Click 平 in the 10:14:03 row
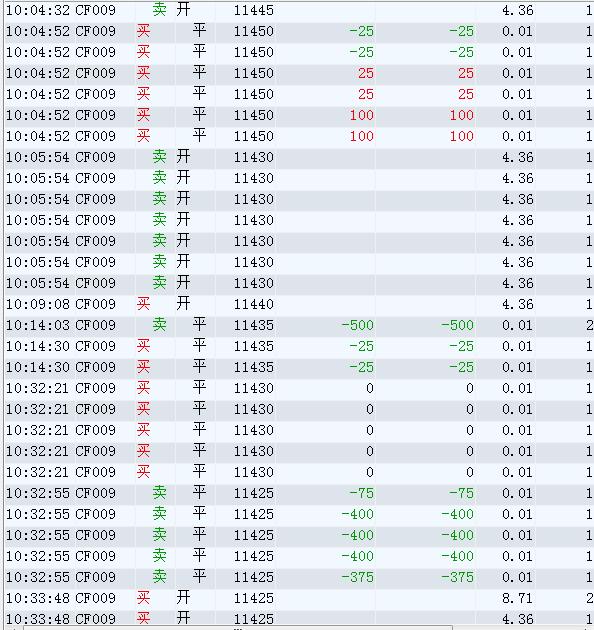Screen dimensions: 594x630 (x=199, y=324)
